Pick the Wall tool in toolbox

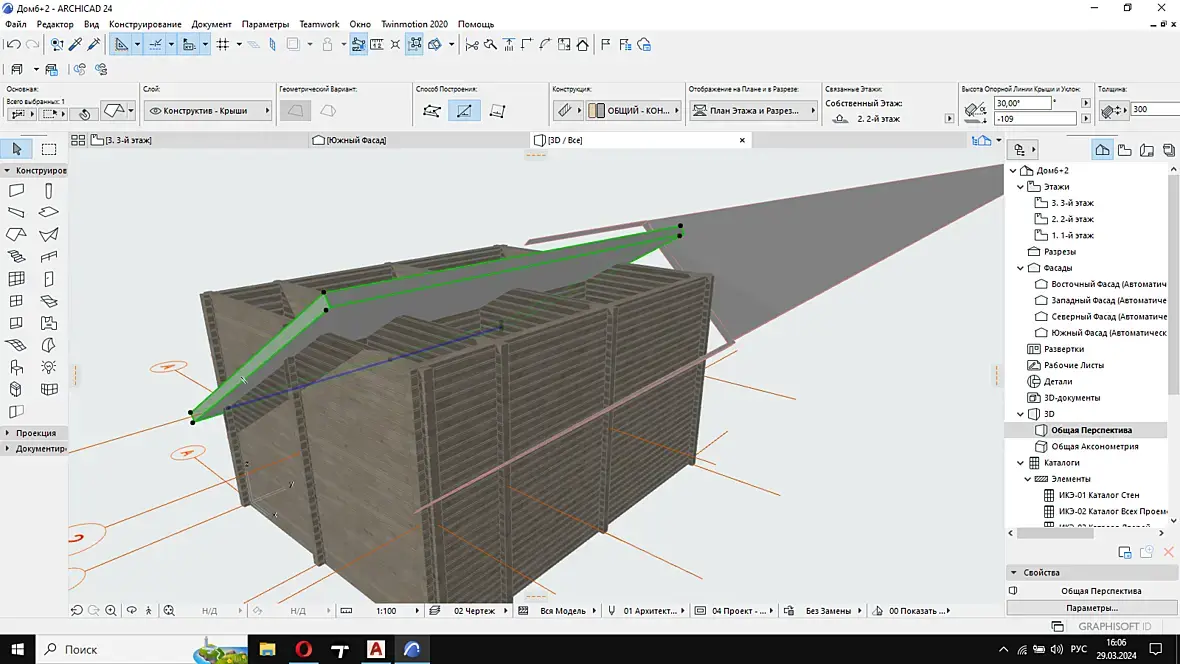(17, 190)
